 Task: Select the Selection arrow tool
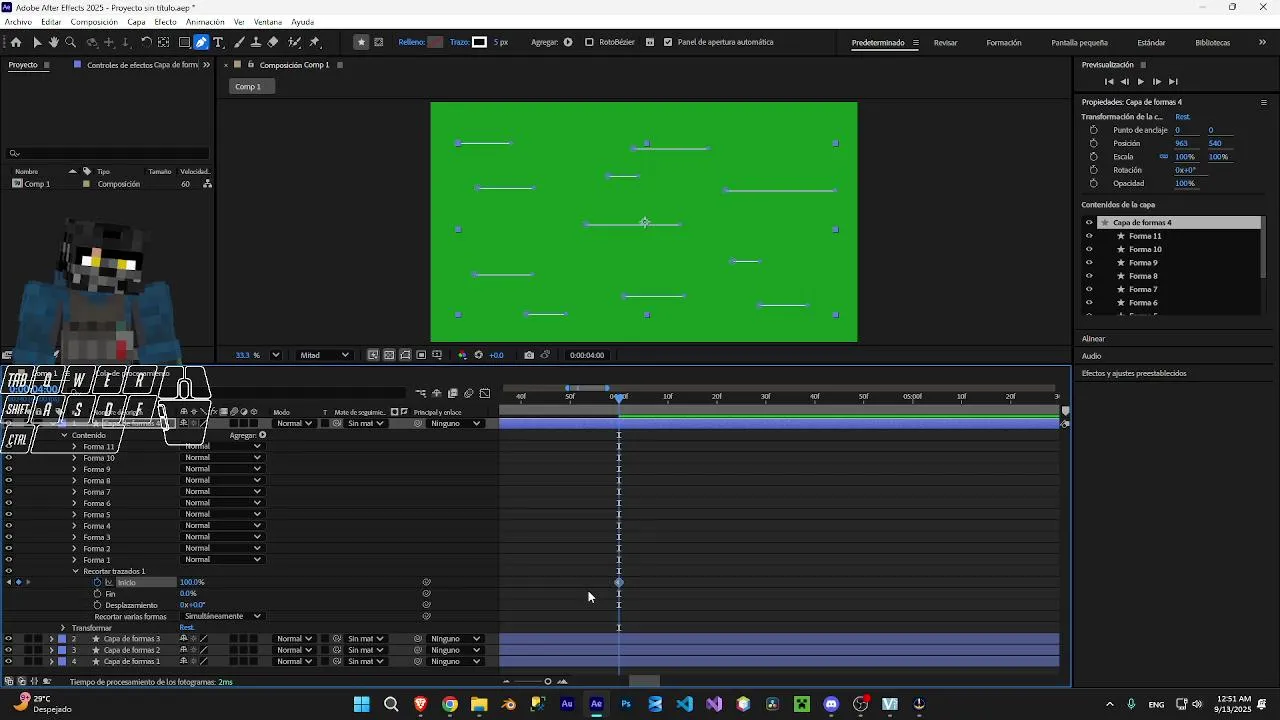(37, 42)
